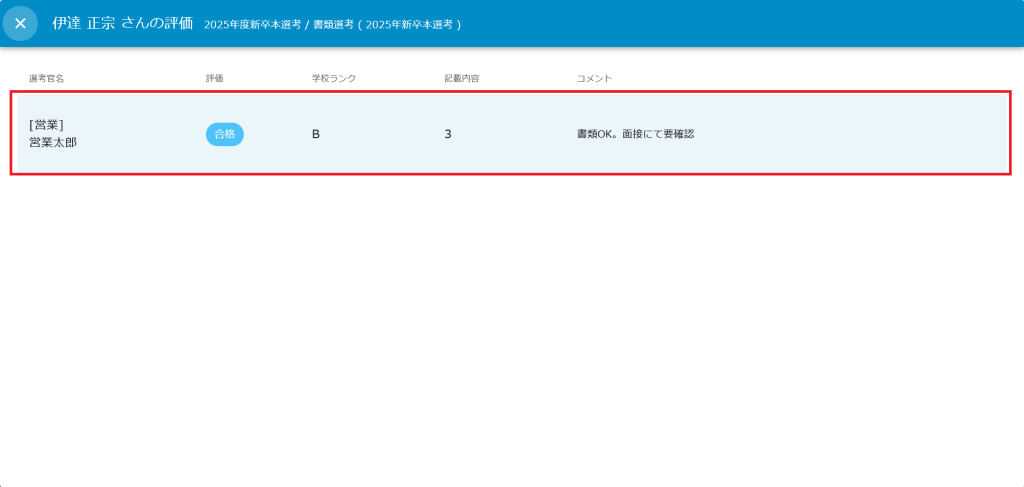Close the evaluation dialog with the X icon

click(20, 23)
